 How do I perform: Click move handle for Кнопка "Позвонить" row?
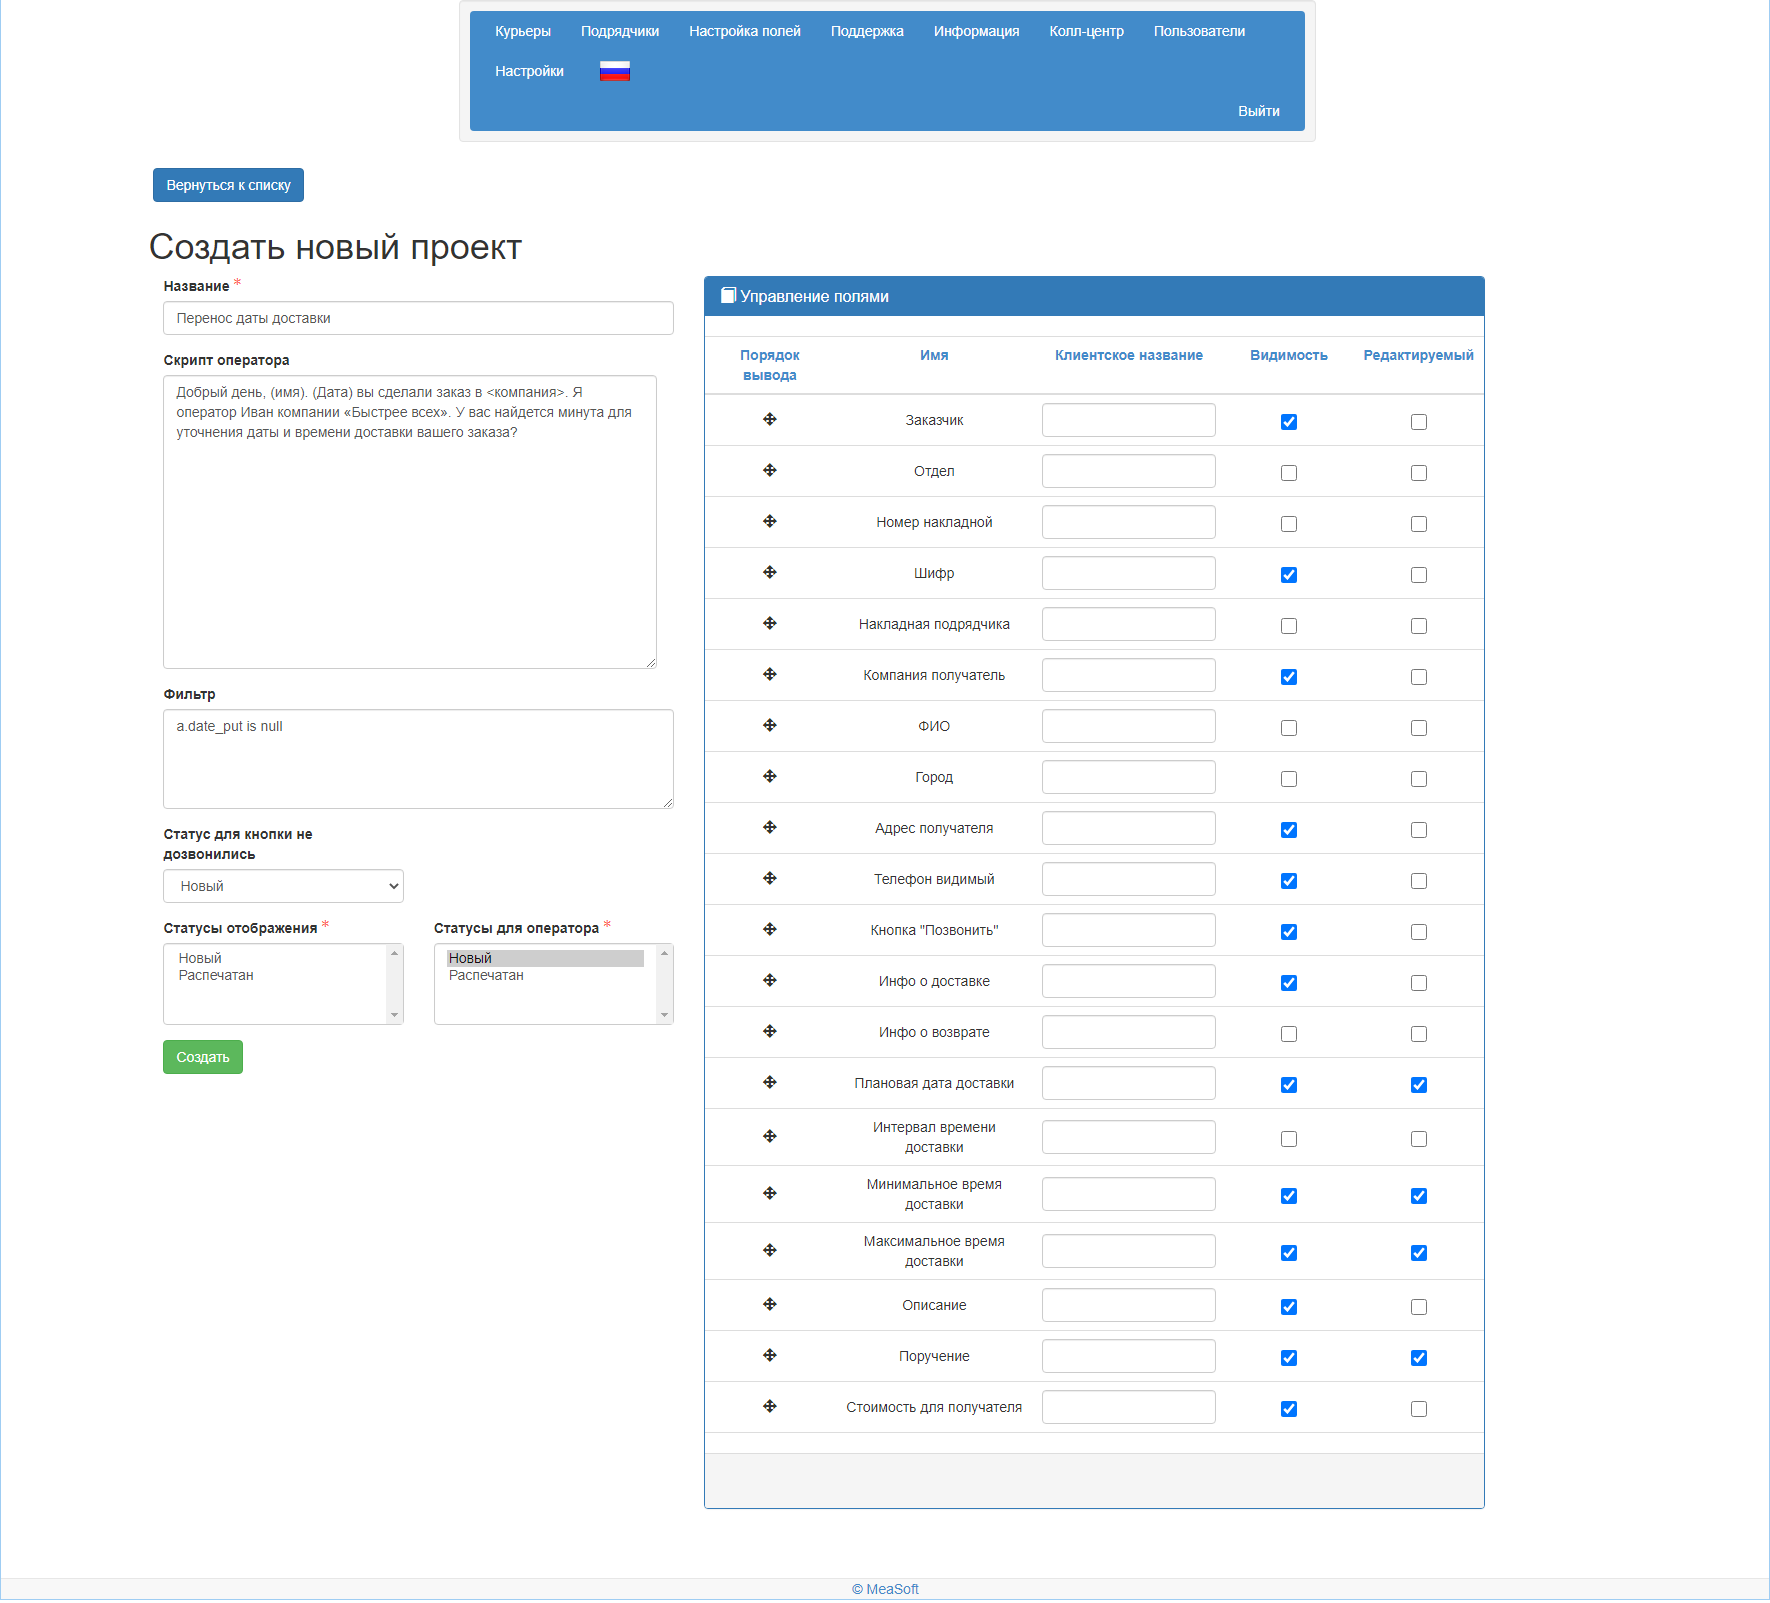point(770,929)
